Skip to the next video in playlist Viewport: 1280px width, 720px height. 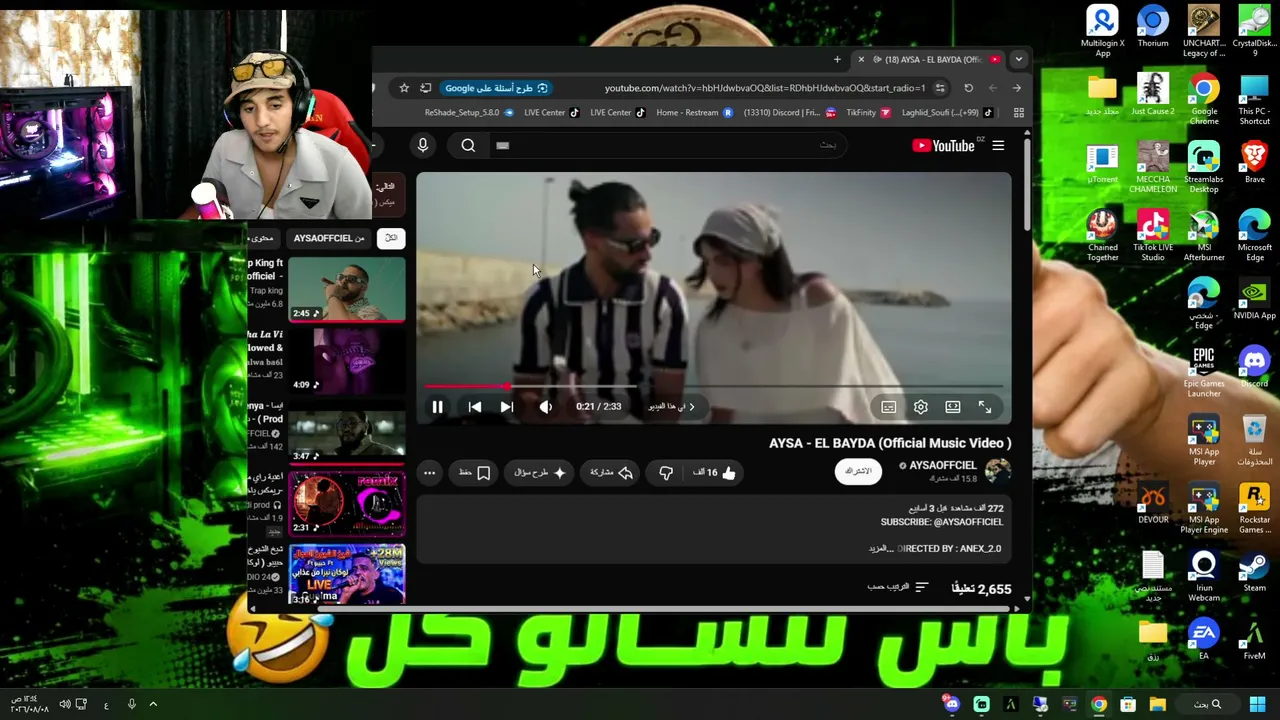(x=507, y=407)
